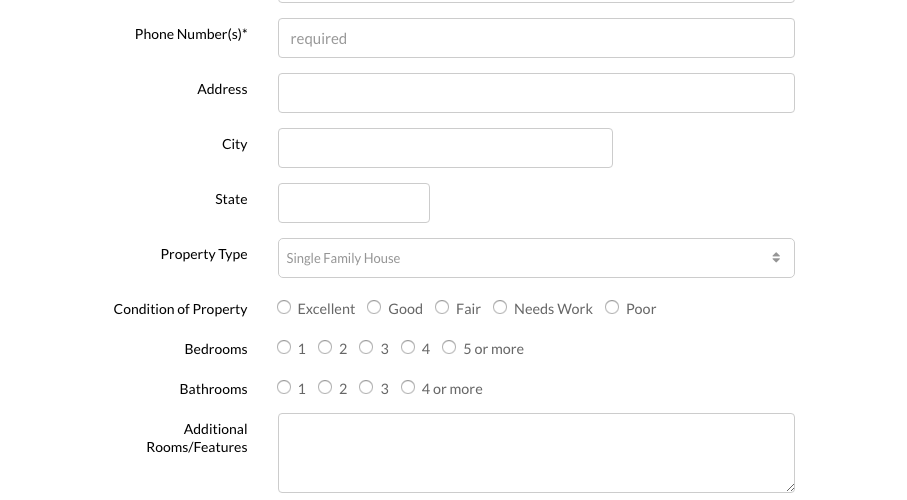Select 3 for Bedrooms
The height and width of the screenshot is (500, 907).
click(x=366, y=348)
